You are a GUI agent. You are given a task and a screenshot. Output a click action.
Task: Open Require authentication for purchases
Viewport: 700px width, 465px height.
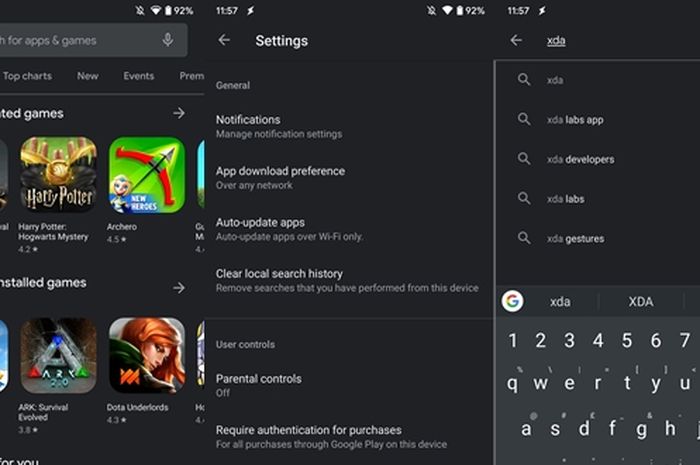[348, 436]
